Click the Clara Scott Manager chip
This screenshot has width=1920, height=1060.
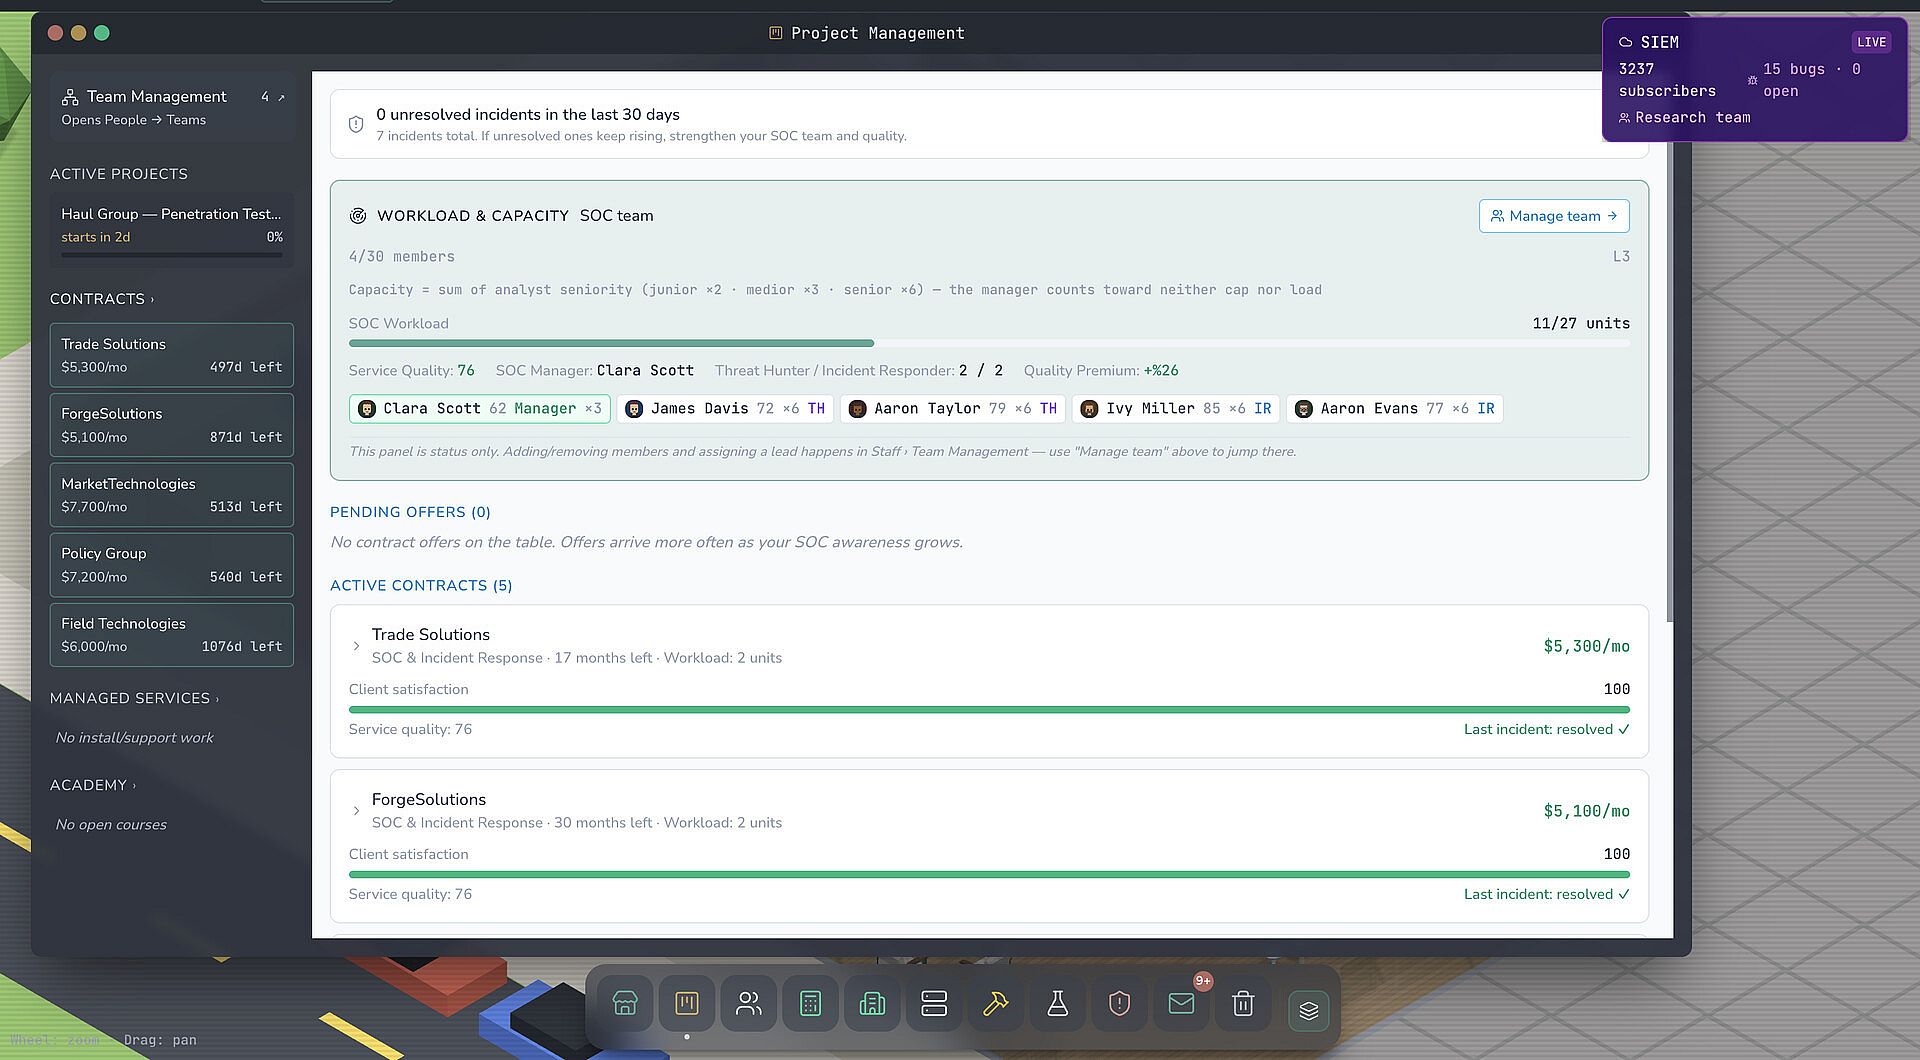480,409
